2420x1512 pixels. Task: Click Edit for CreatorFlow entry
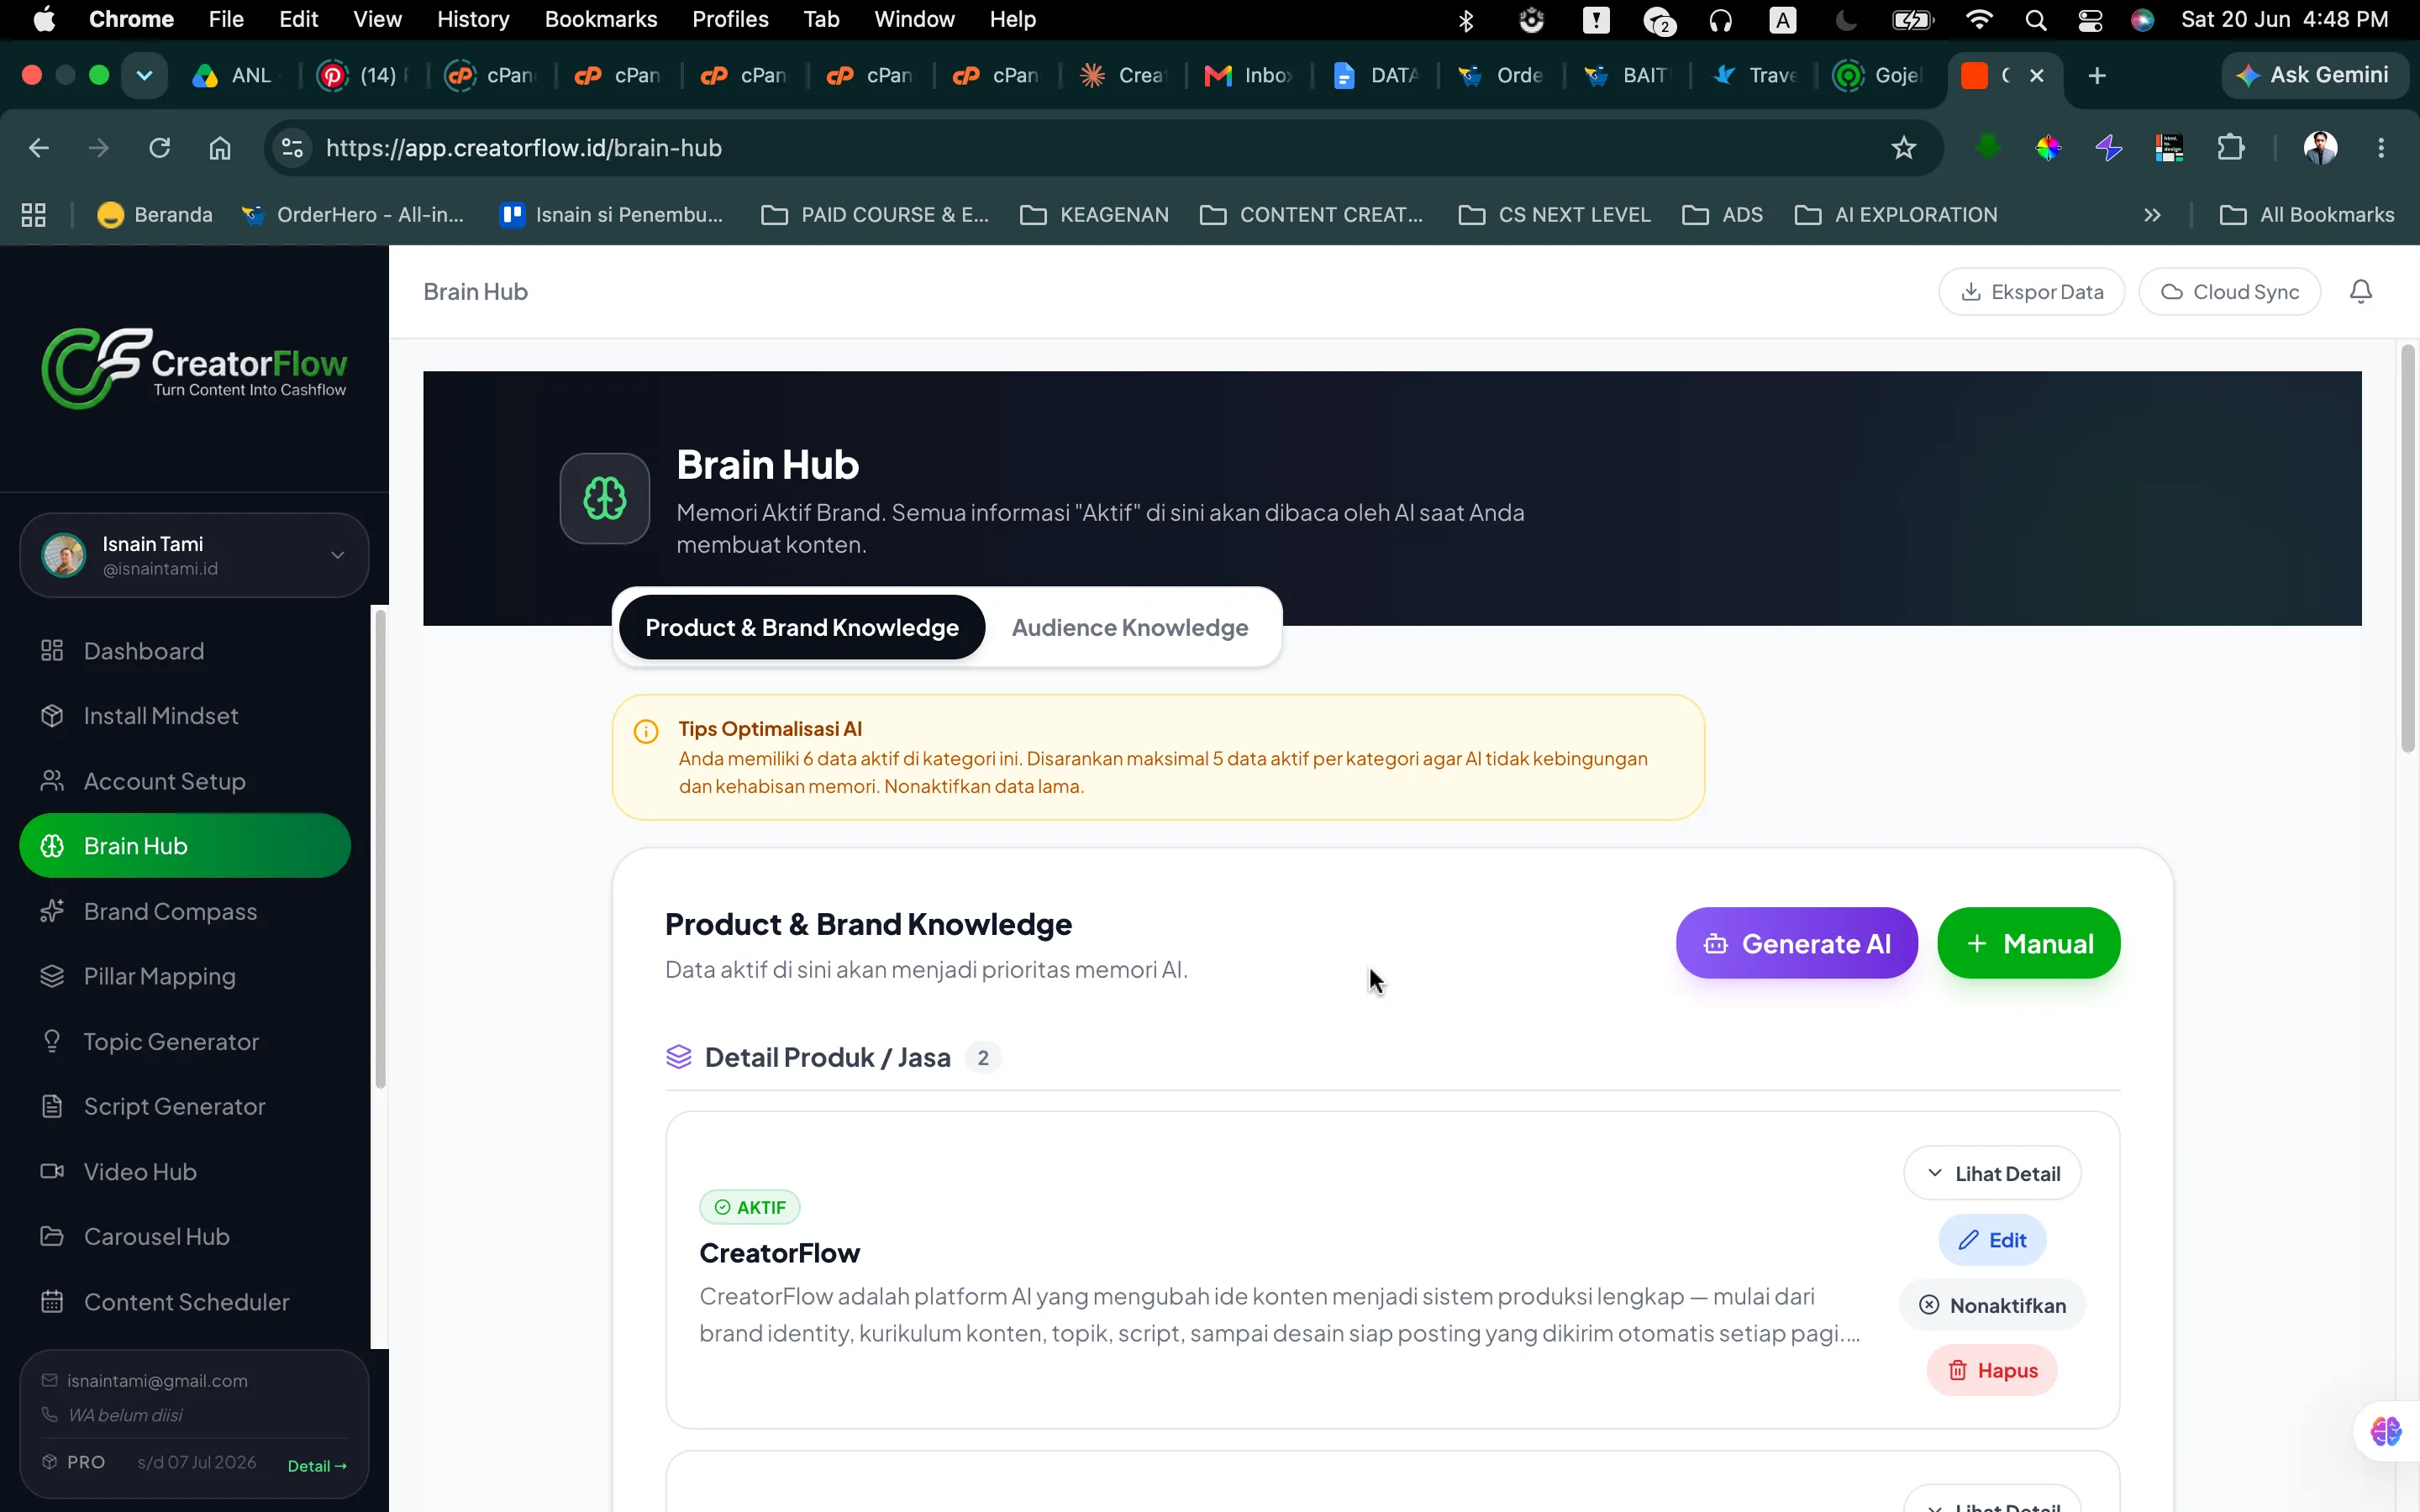1992,1240
